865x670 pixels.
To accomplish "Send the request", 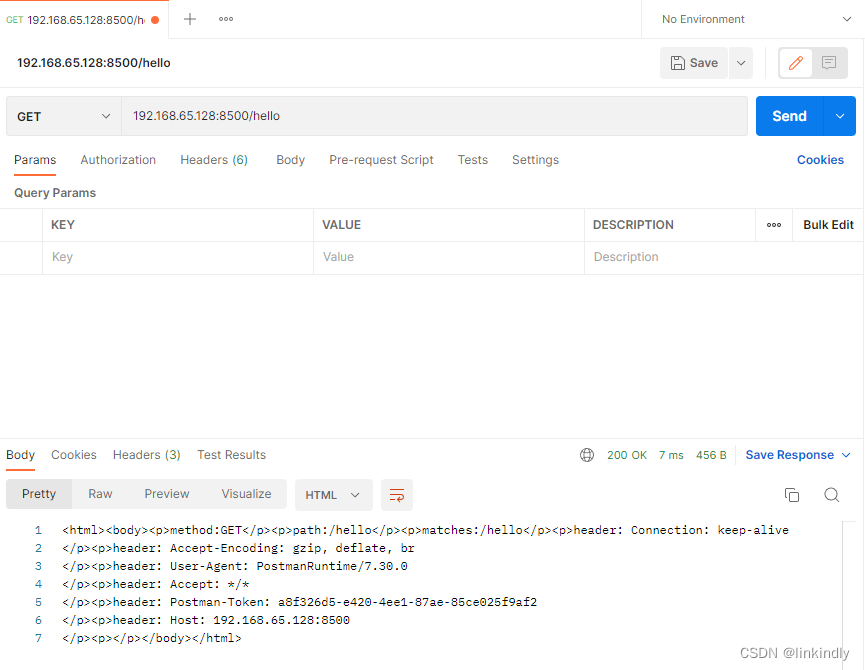I will [789, 115].
